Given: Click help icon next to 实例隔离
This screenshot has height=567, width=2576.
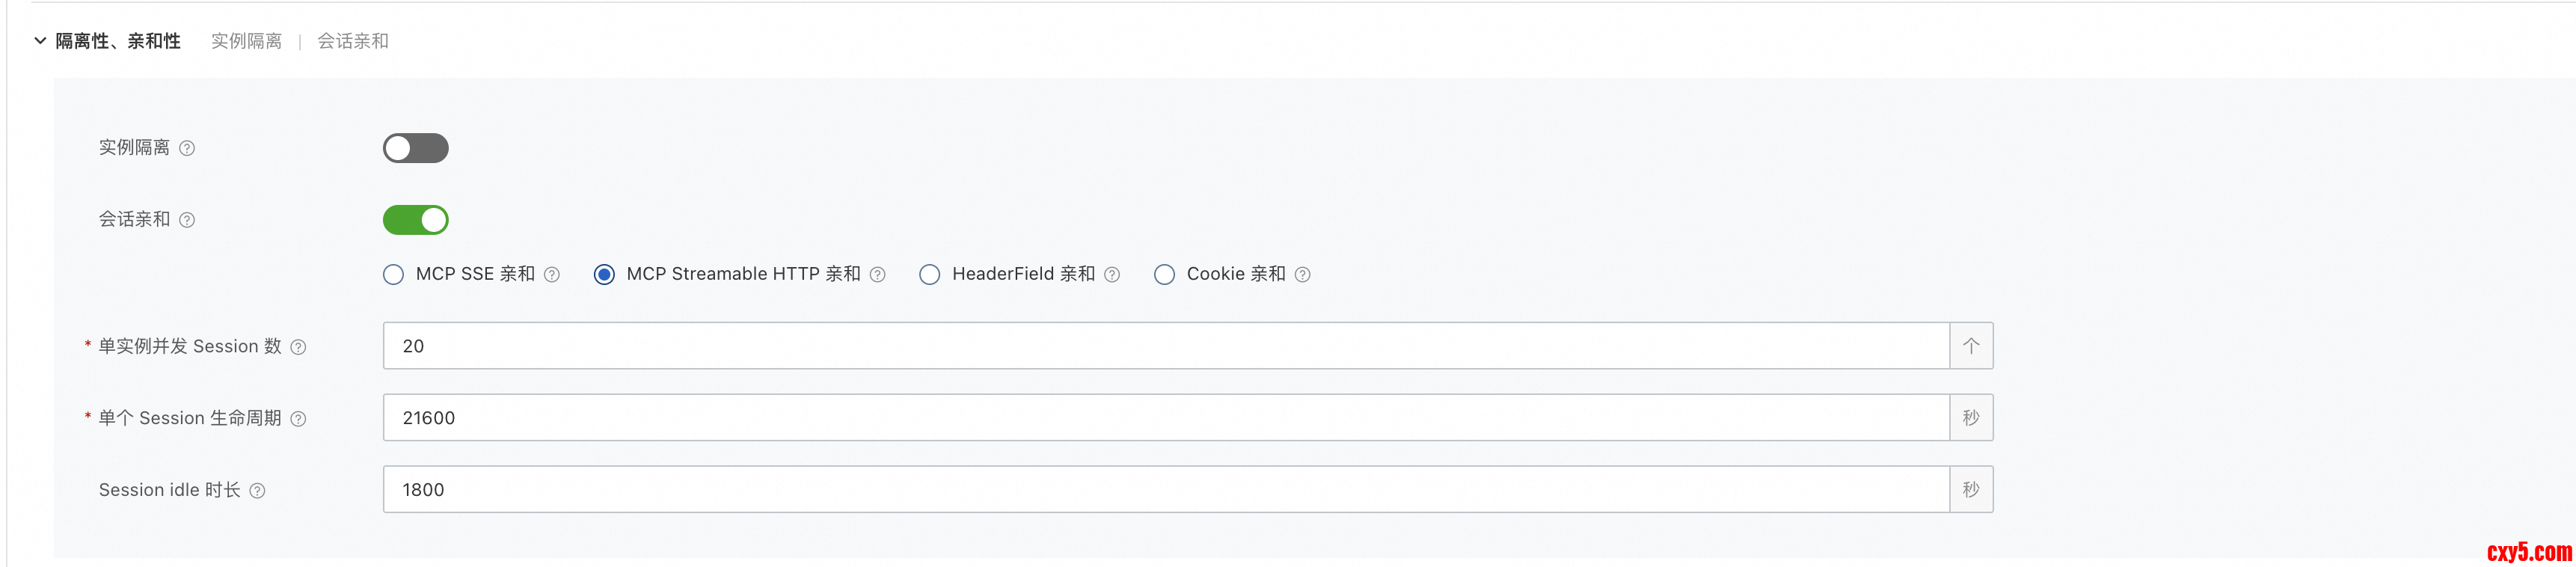Looking at the screenshot, I should [187, 148].
